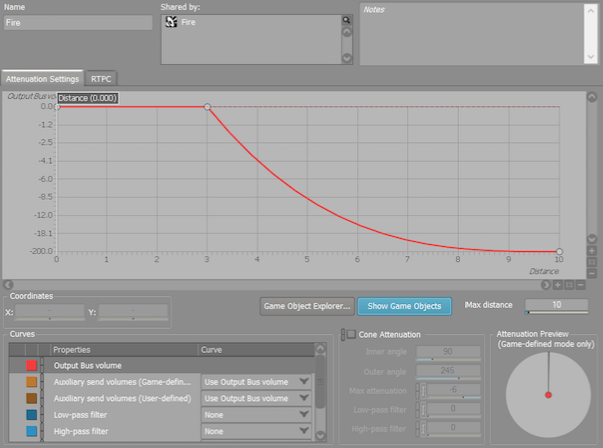Select the curve point at distance 3
Screen dimensions: 603x448
click(207, 107)
